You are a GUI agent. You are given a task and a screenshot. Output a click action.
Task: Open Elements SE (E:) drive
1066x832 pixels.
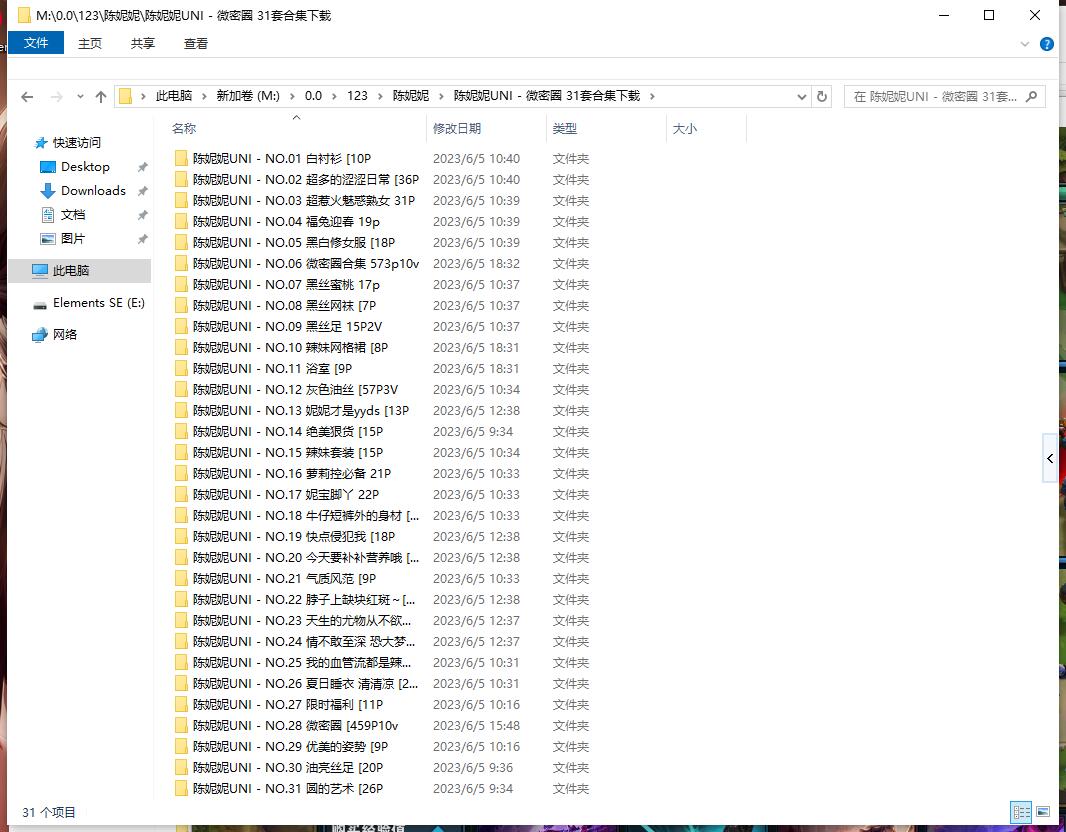(99, 303)
